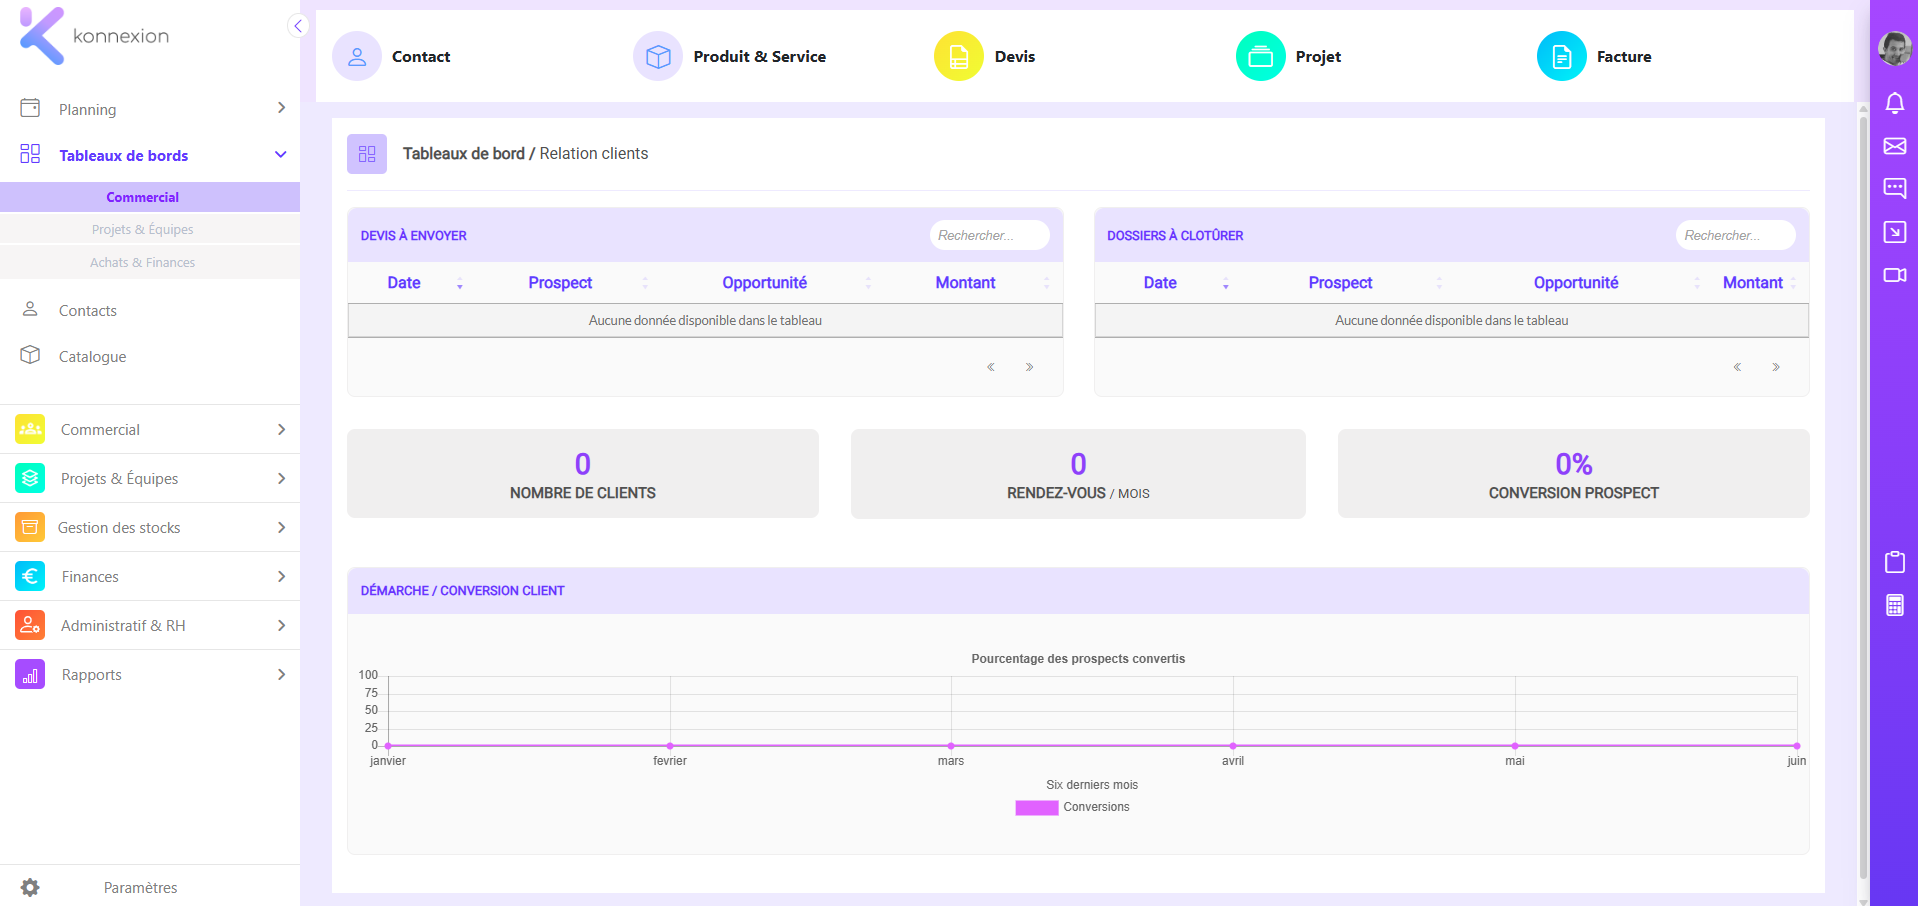This screenshot has width=1918, height=906.
Task: Collapse the sidebar with arrow button
Action: 298,26
